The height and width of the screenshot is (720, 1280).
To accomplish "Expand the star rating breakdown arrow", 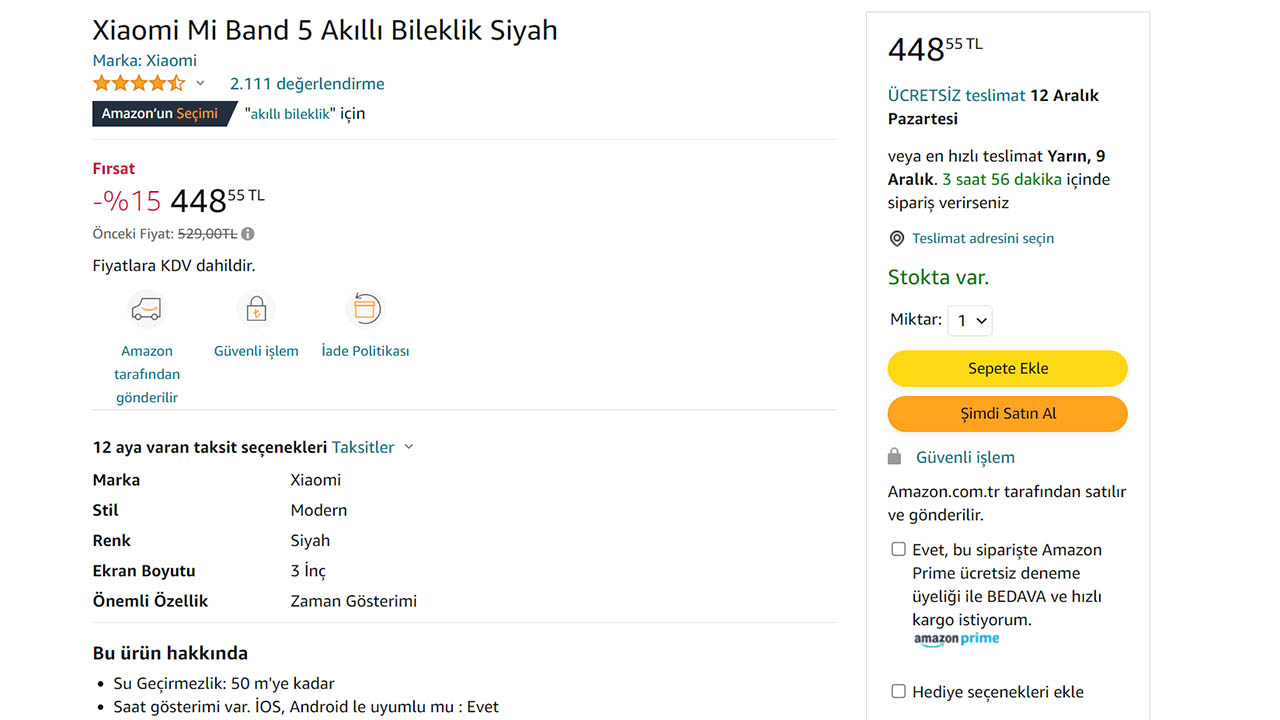I will [200, 83].
